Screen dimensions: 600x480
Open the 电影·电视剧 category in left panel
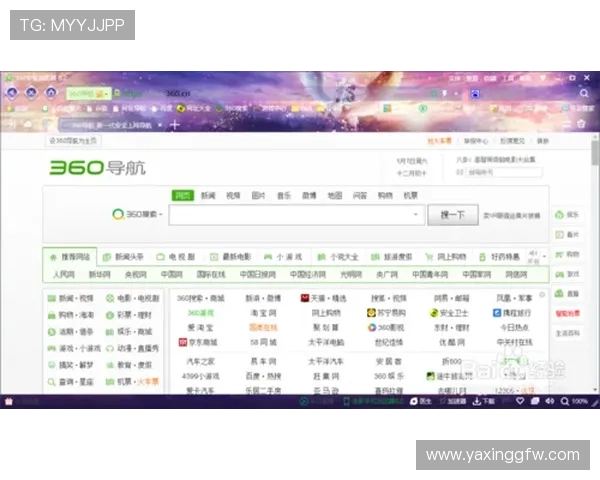point(132,298)
